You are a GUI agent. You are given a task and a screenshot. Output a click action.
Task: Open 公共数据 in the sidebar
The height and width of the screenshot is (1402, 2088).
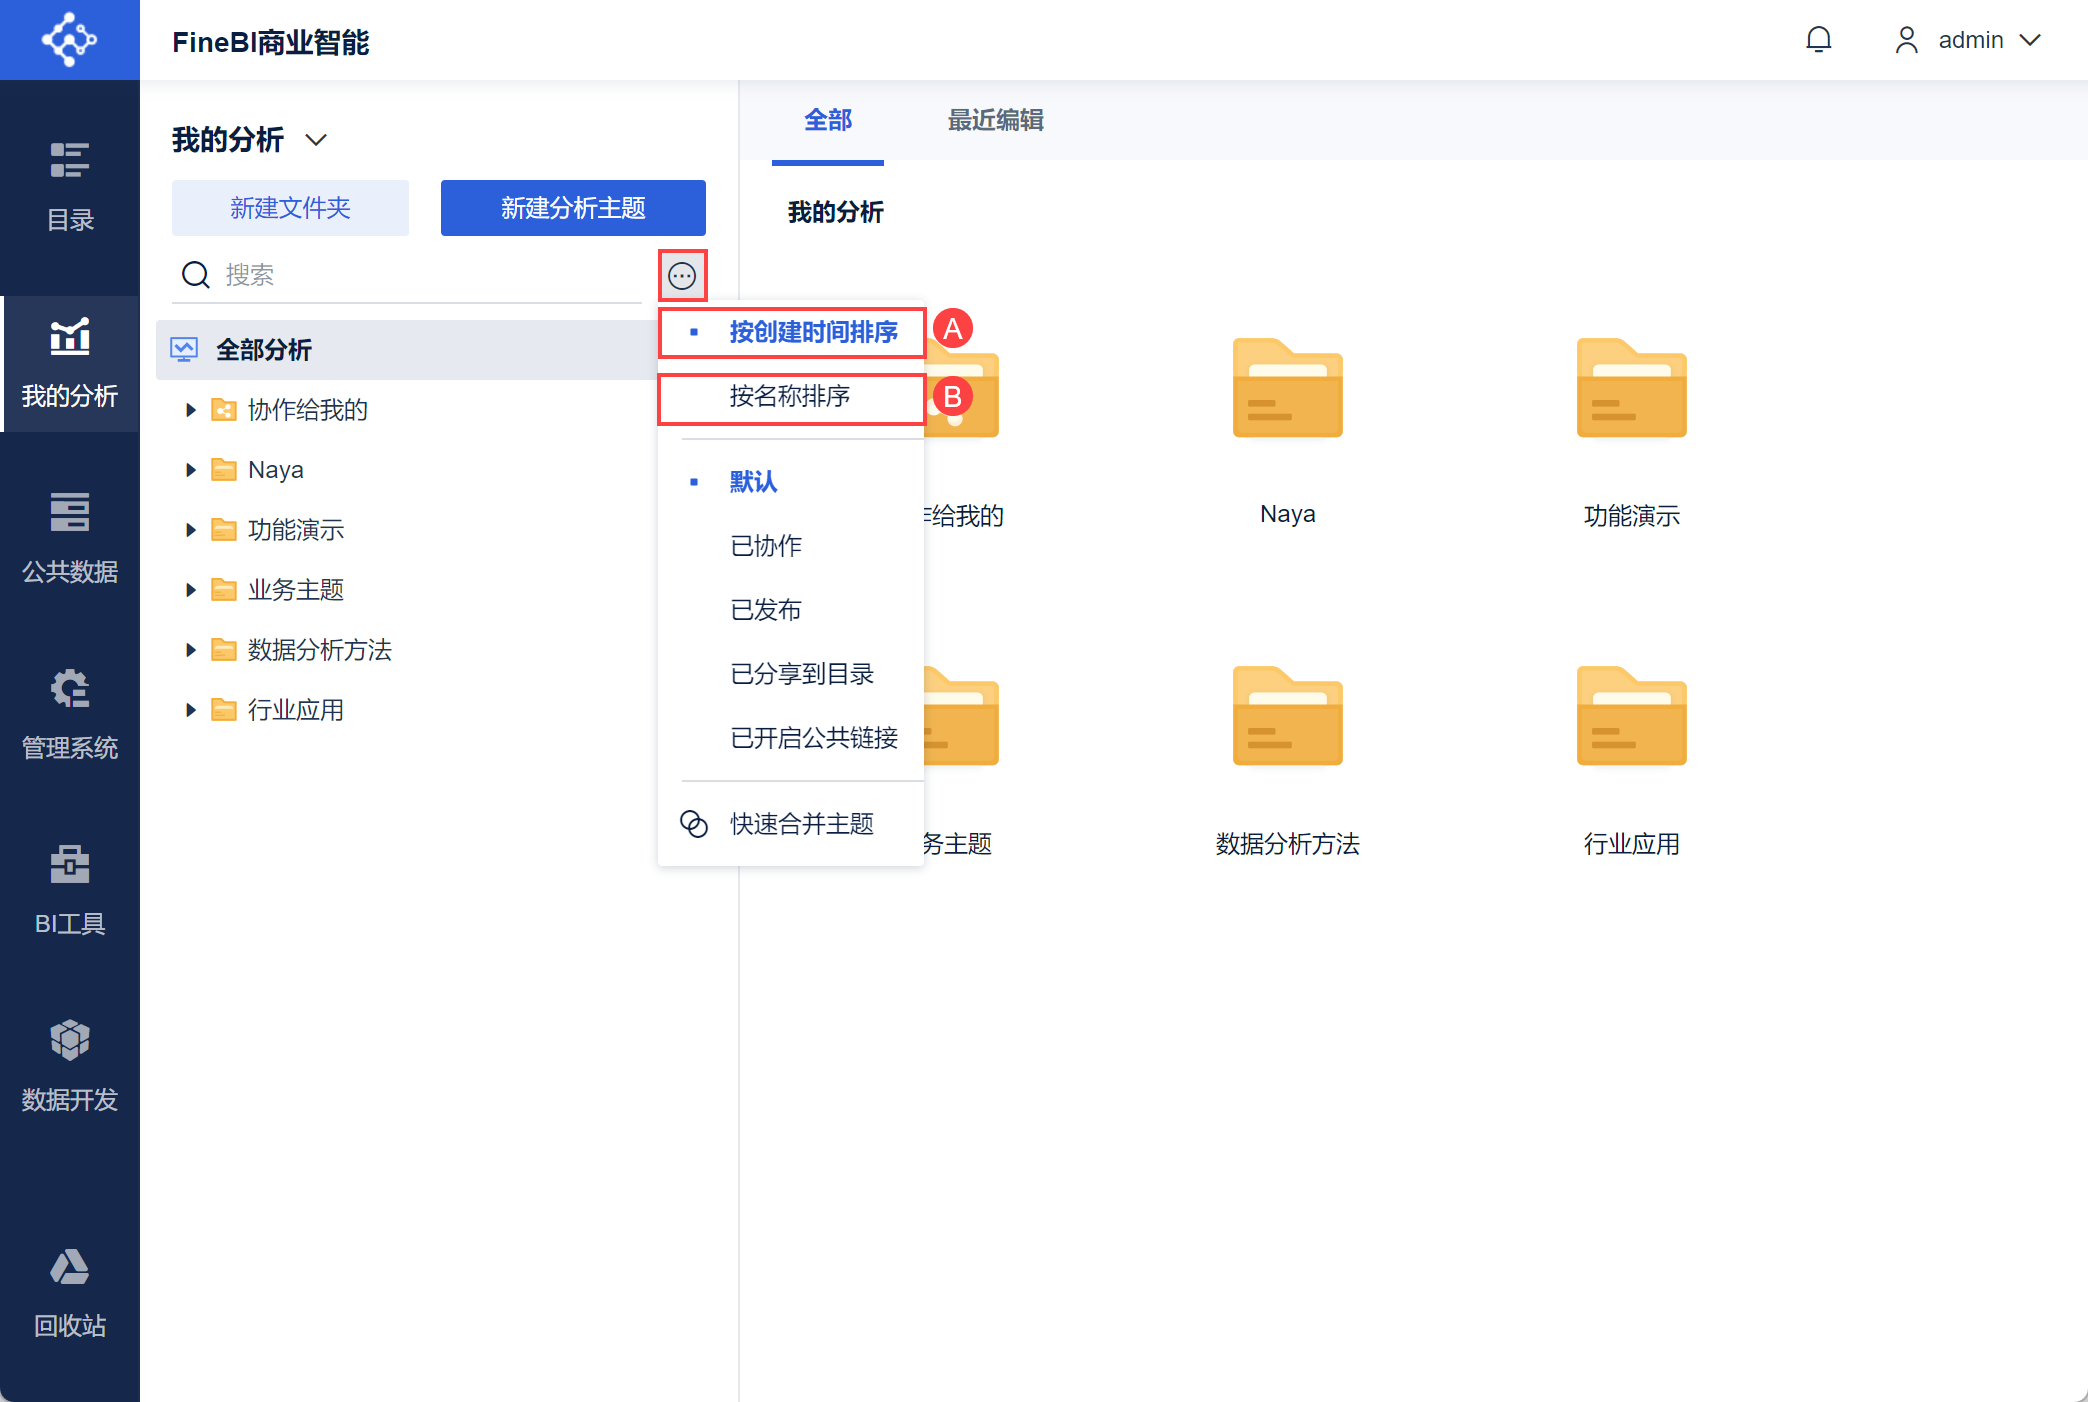[70, 538]
